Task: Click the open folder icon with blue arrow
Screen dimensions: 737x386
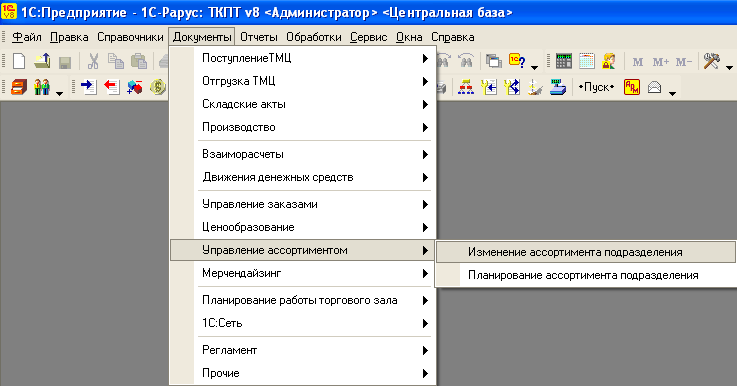Action: coord(42,61)
